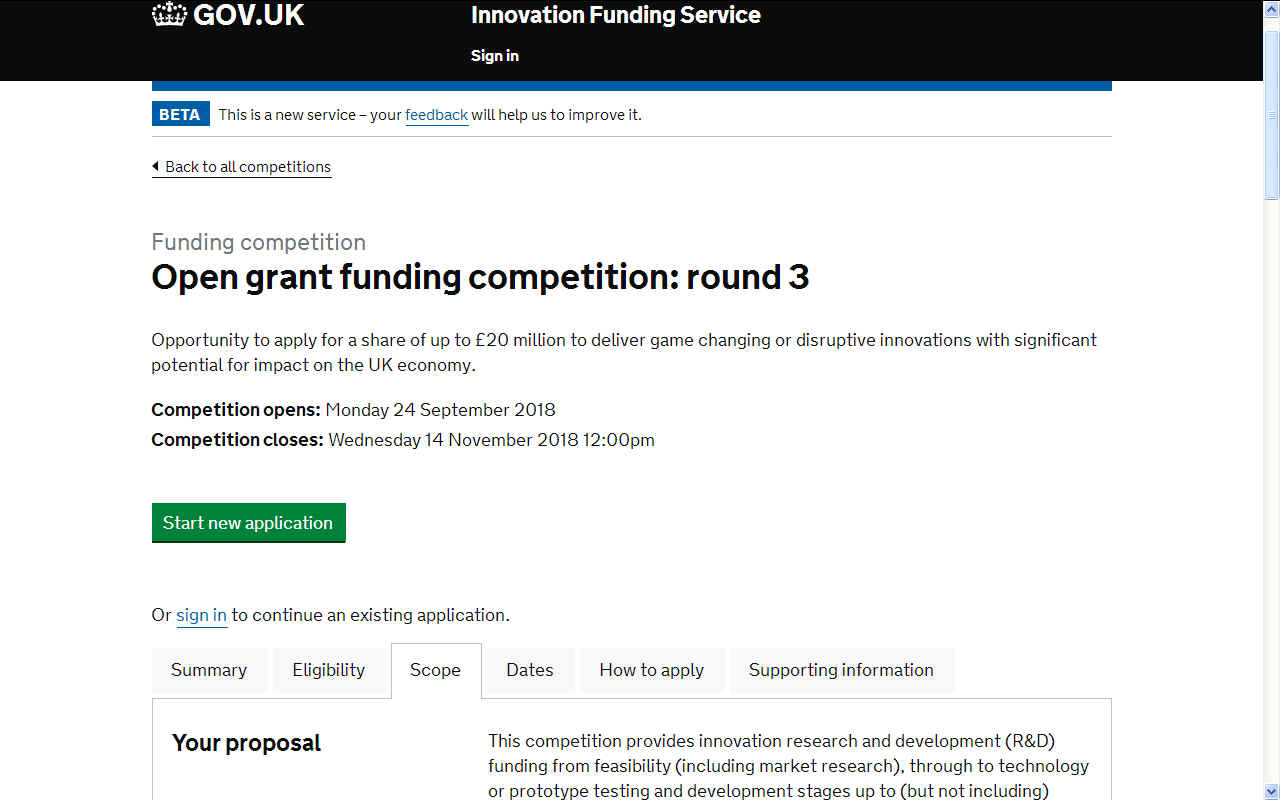Open the GOV.UK homepage link
This screenshot has height=800, width=1280.
point(228,15)
